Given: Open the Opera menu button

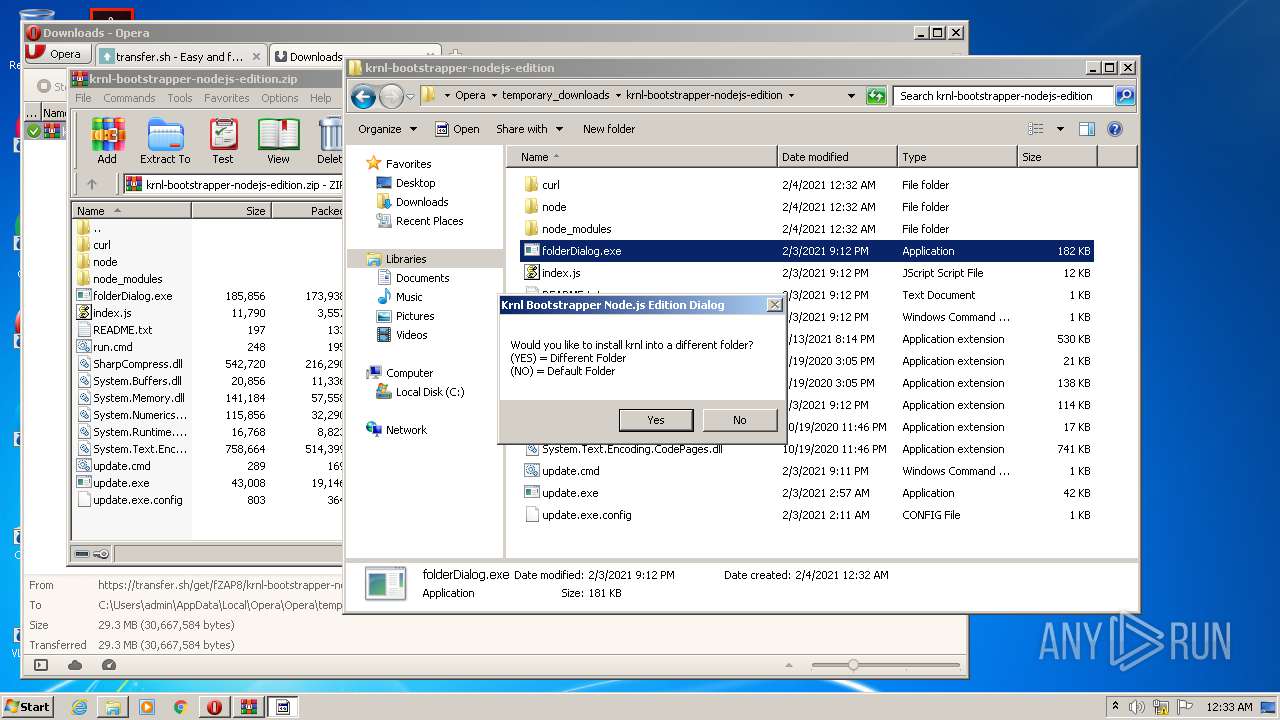Looking at the screenshot, I should [56, 55].
